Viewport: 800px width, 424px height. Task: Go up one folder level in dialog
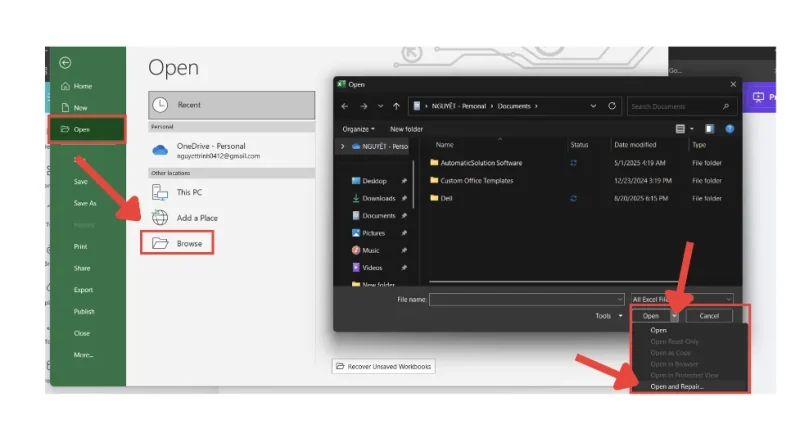[x=397, y=106]
